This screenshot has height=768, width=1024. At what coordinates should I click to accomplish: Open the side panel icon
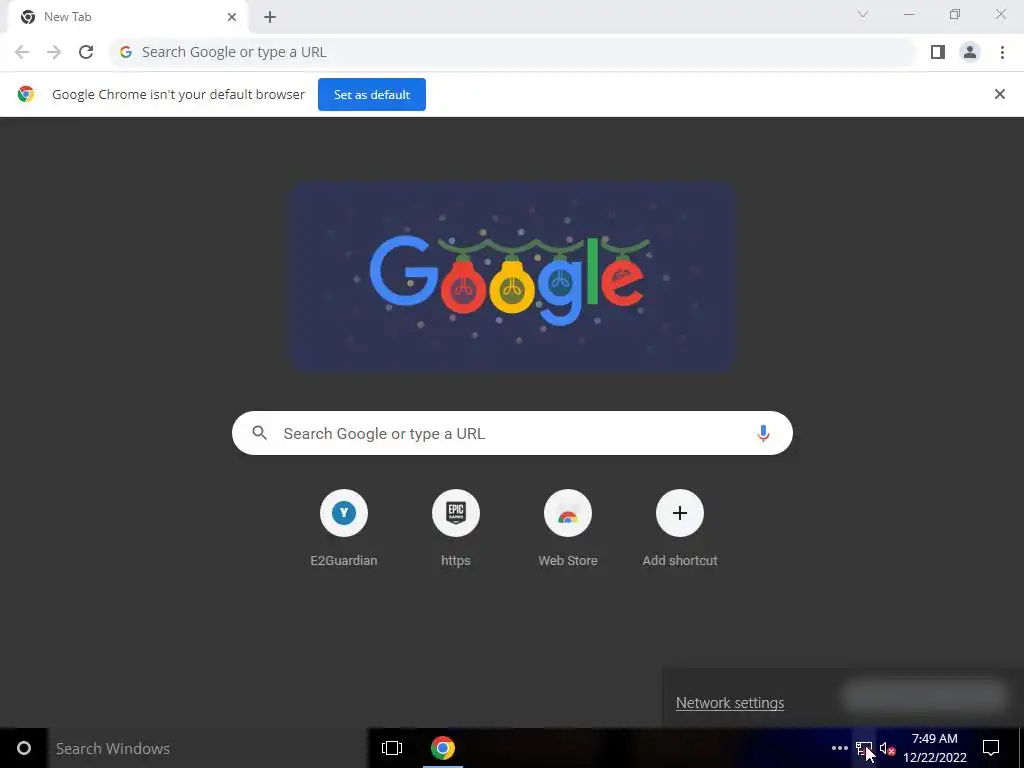coord(938,52)
